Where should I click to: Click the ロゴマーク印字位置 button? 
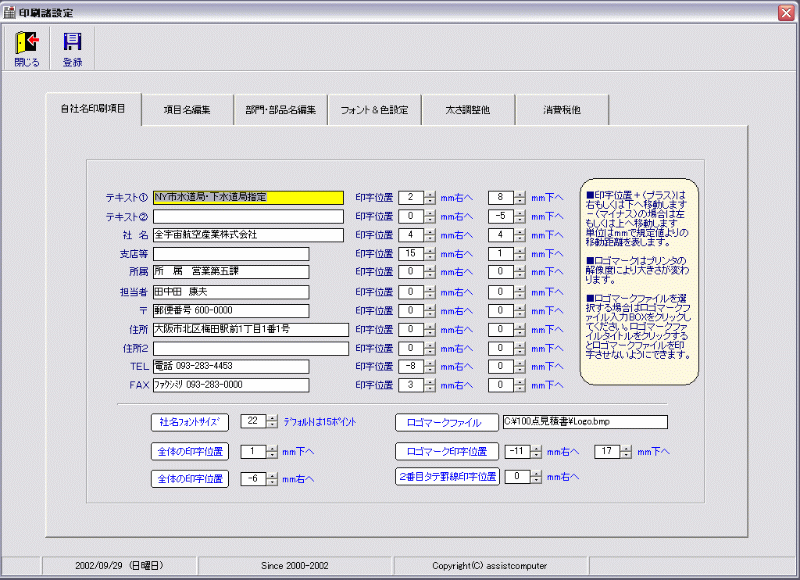446,451
